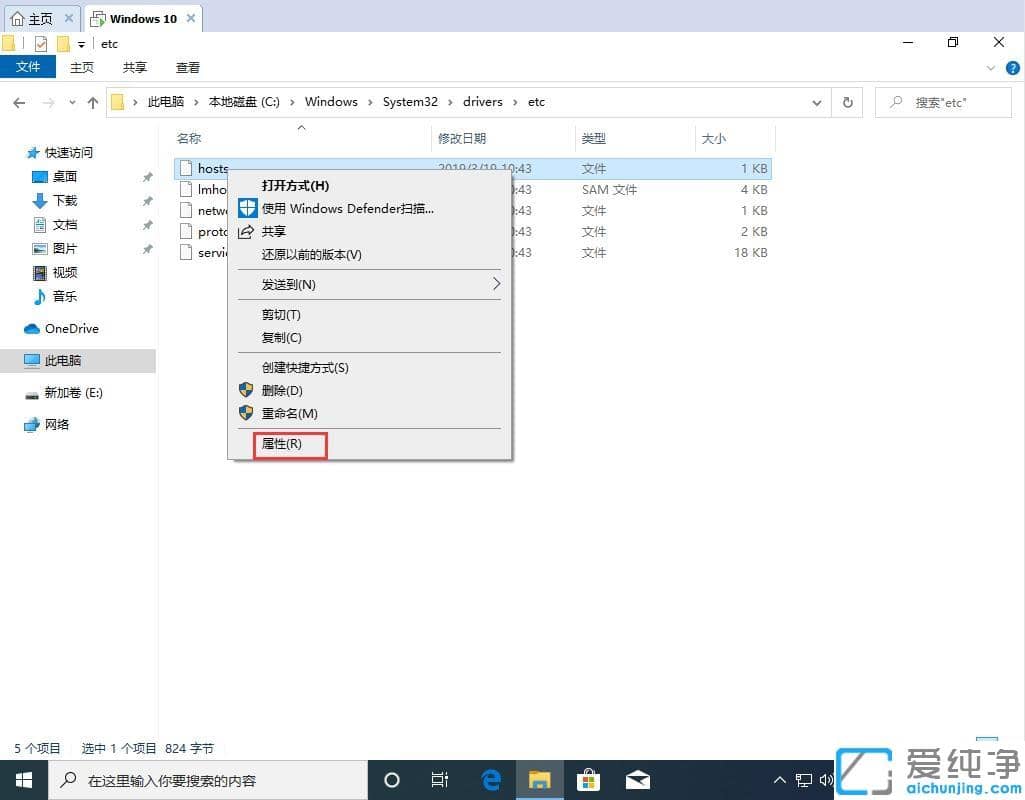
Task: Show hidden tray icons with the chevron
Action: click(x=779, y=780)
